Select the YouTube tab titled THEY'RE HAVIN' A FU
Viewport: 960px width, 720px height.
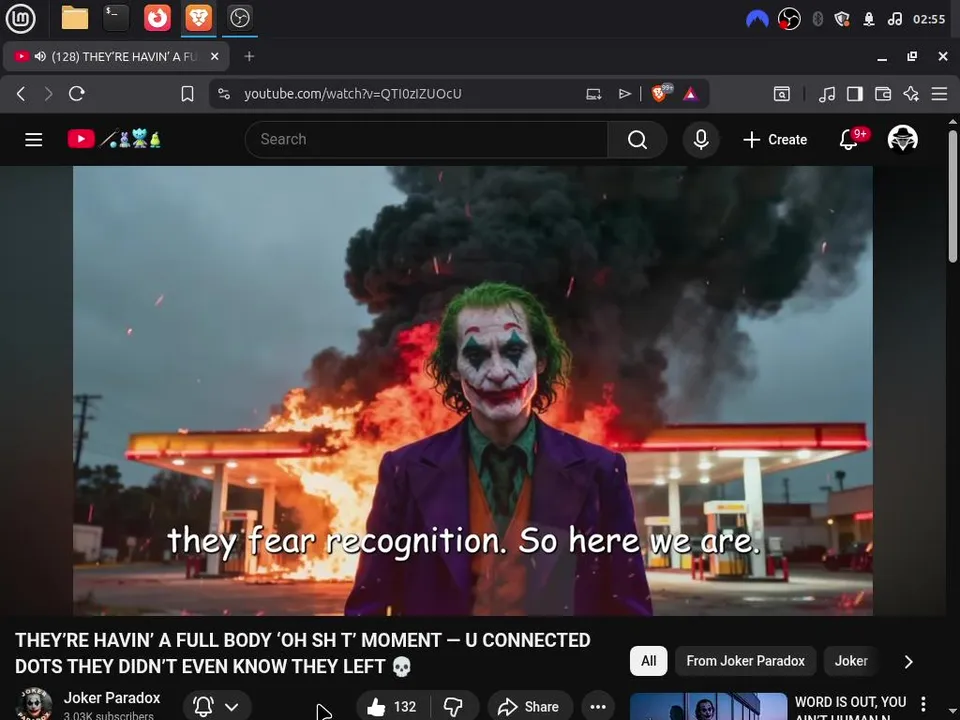(116, 56)
